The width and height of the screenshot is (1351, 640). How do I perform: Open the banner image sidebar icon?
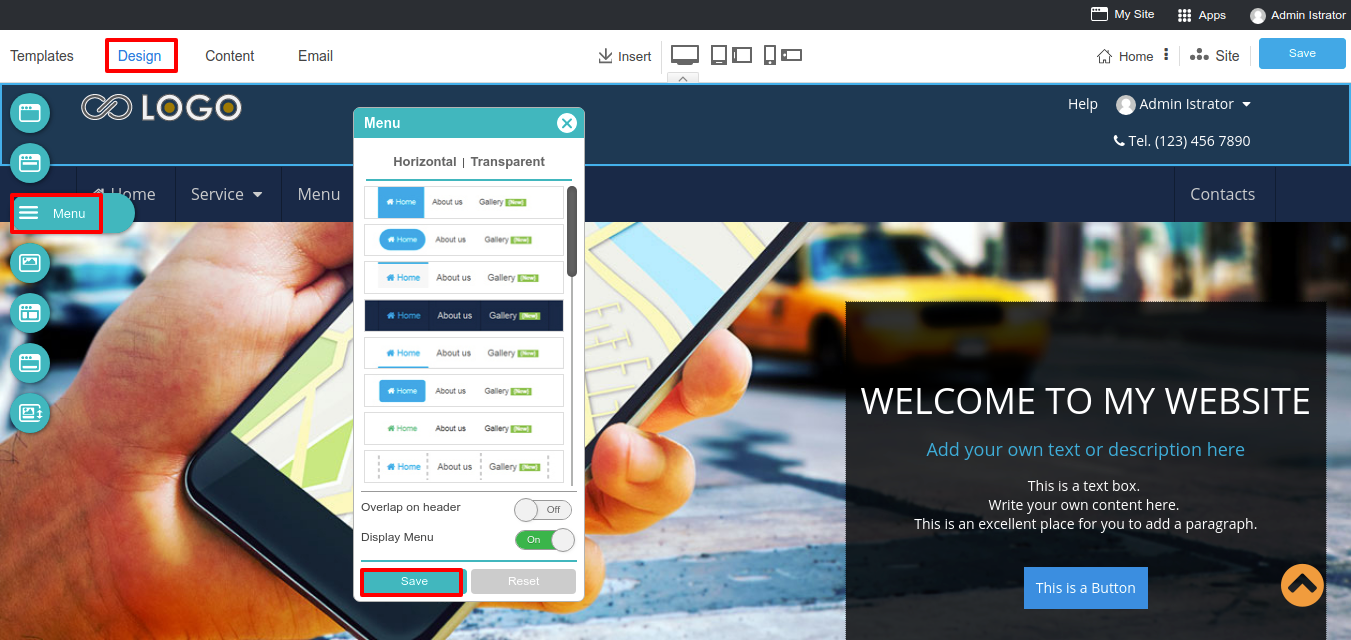pyautogui.click(x=30, y=263)
